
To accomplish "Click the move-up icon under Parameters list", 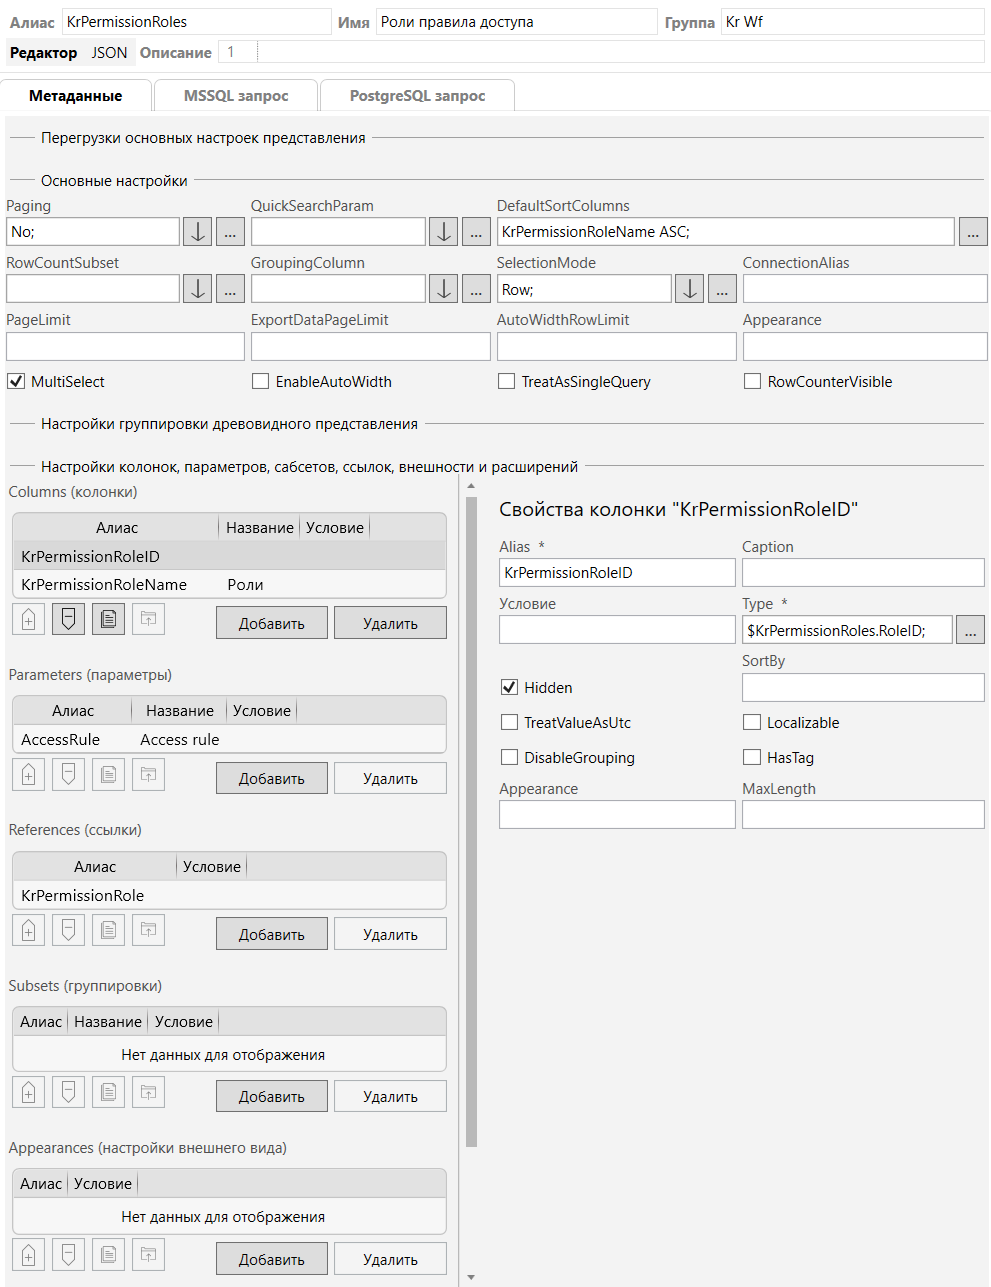I will 29,775.
